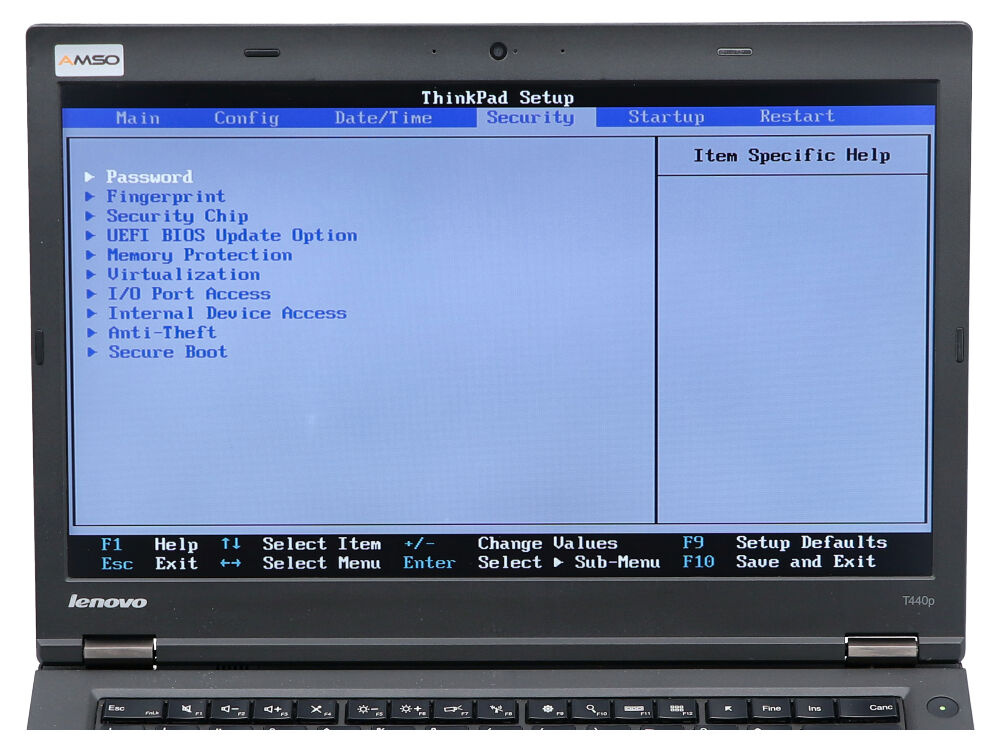
Task: Open the Password submenu
Action: (149, 177)
